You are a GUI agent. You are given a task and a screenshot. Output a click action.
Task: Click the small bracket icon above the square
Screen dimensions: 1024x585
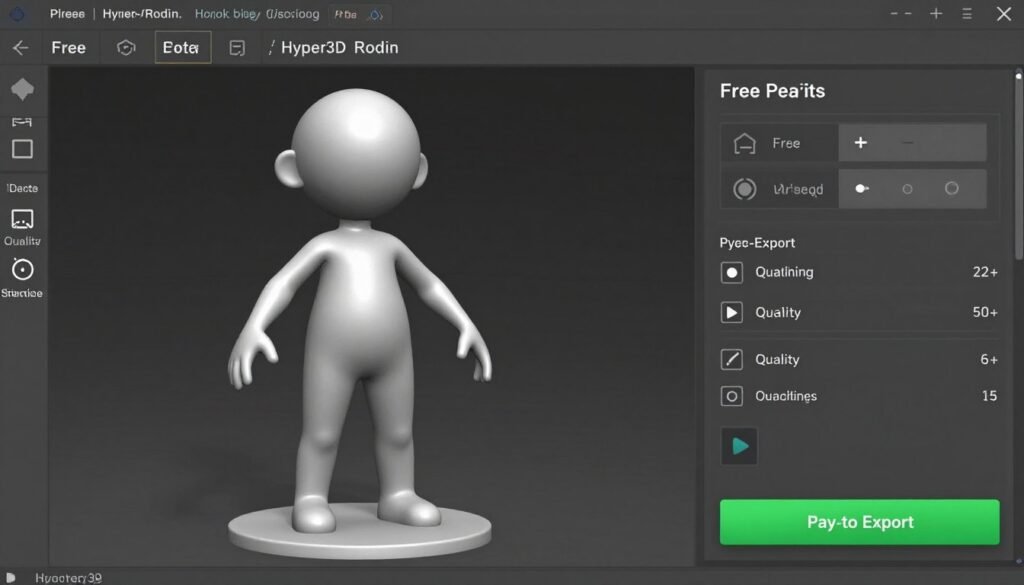click(22, 122)
